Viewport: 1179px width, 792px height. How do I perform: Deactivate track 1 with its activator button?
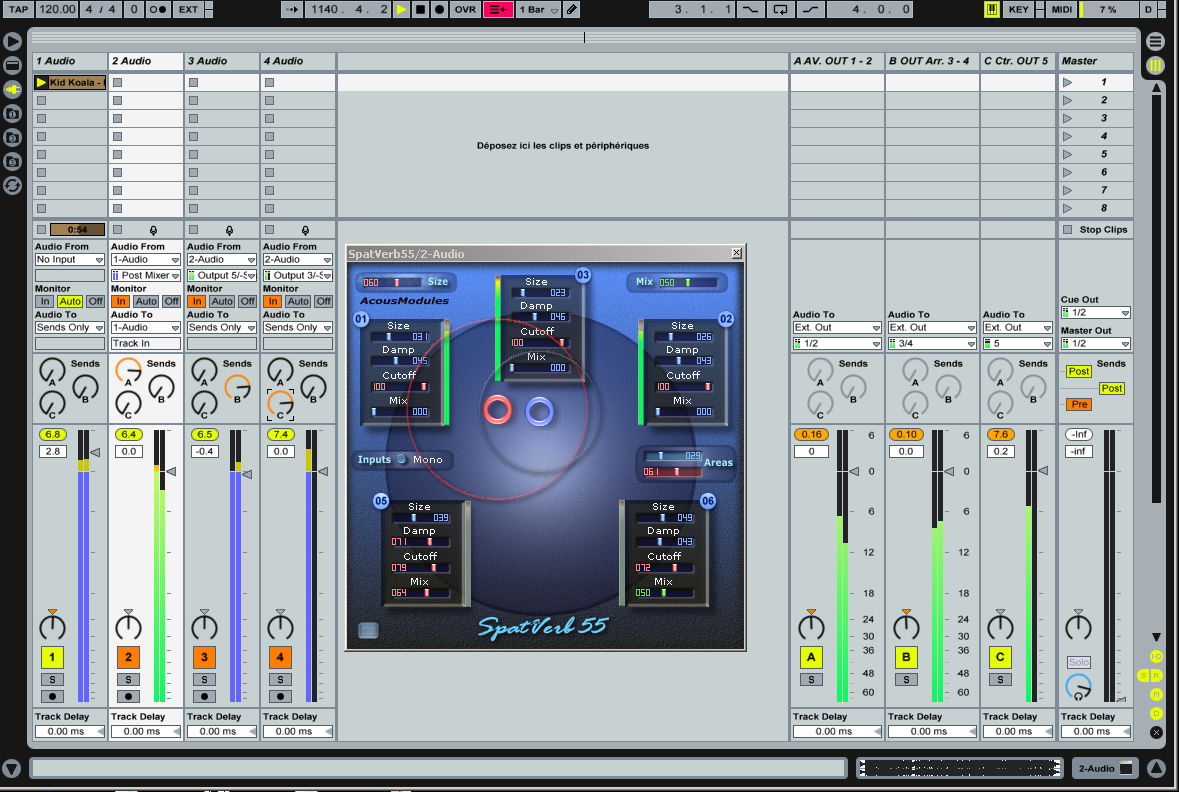pos(52,657)
